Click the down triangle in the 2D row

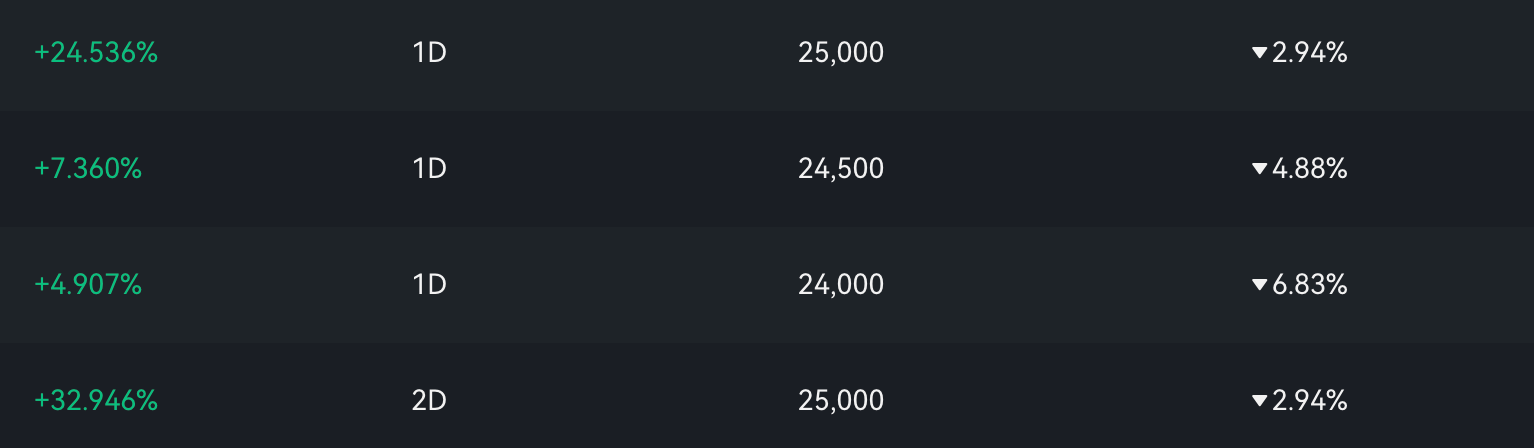pyautogui.click(x=1259, y=401)
